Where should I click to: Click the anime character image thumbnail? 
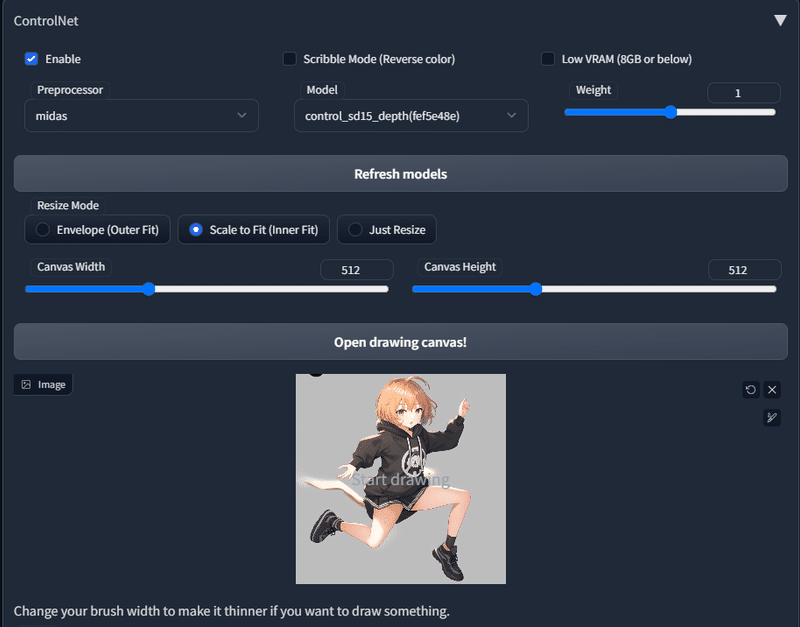(x=400, y=478)
